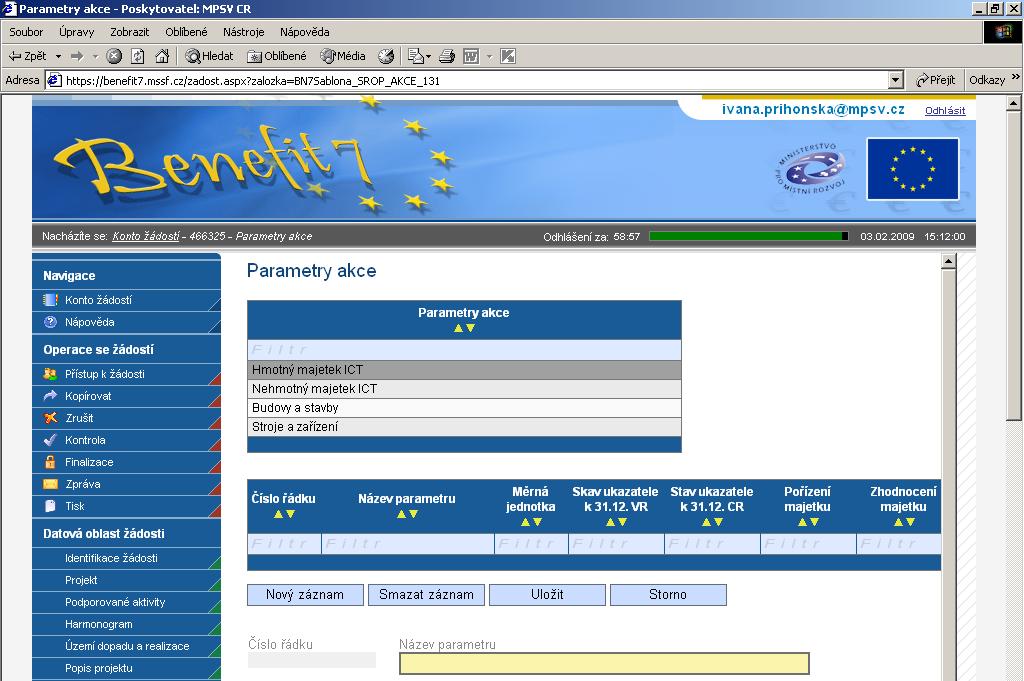Click the Odhlásit logout link
The image size is (1024, 681).
[945, 110]
